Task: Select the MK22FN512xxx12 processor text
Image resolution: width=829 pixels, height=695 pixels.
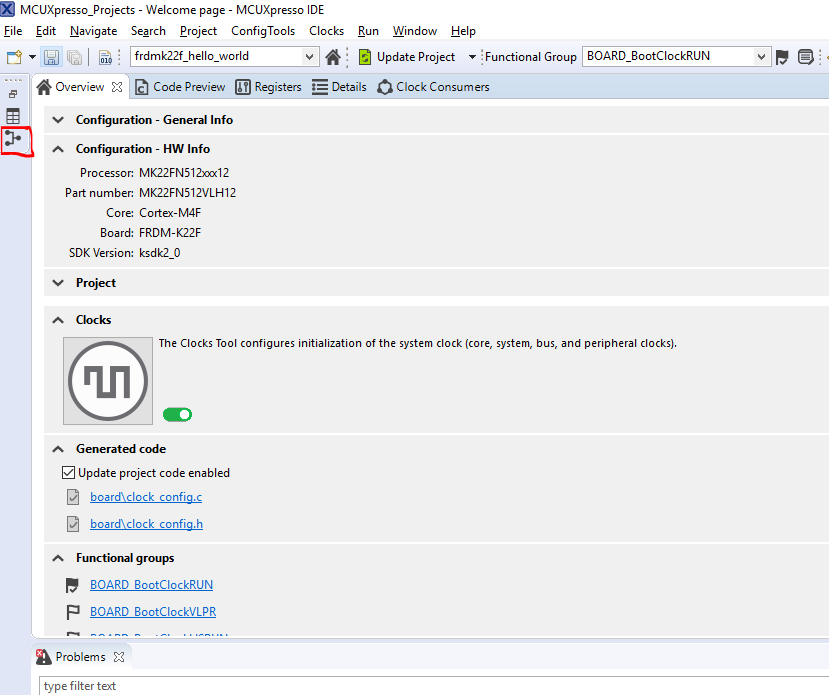Action: tap(183, 173)
